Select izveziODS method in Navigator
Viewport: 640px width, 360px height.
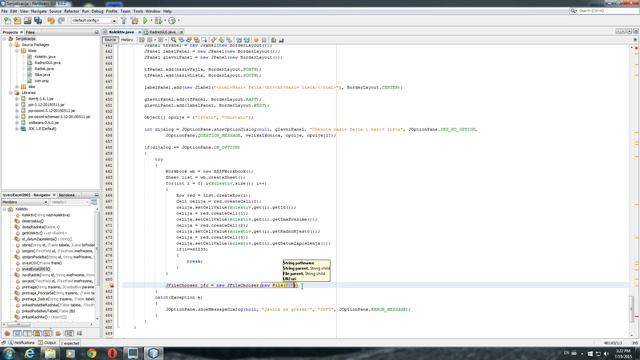pyautogui.click(x=41, y=263)
